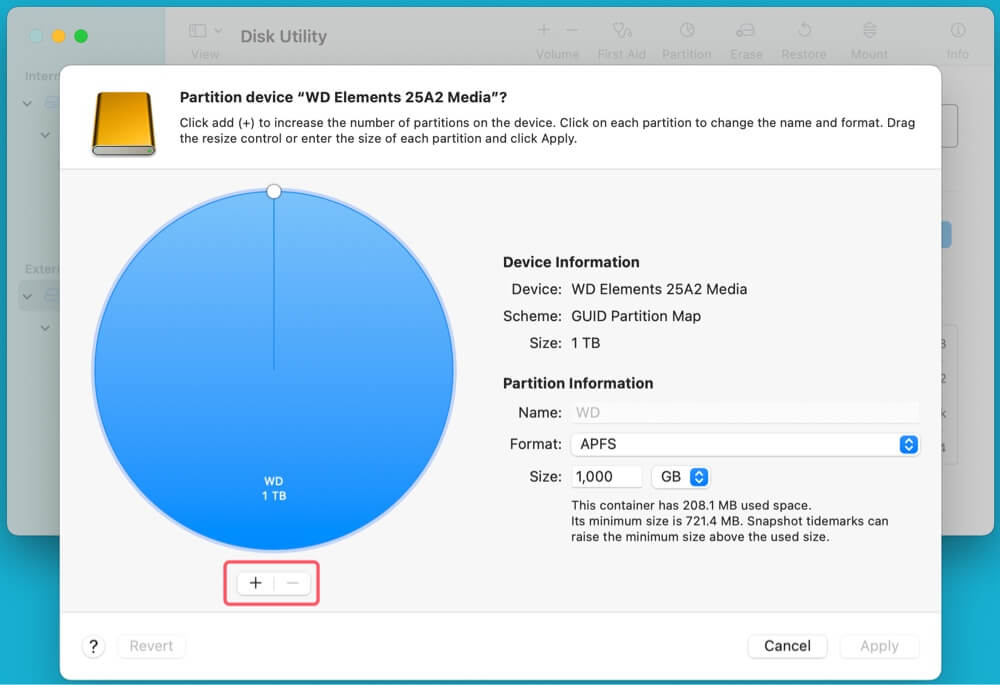Viewport: 1000px width, 685px height.
Task: Click the partition Name text field
Action: pyautogui.click(x=744, y=412)
